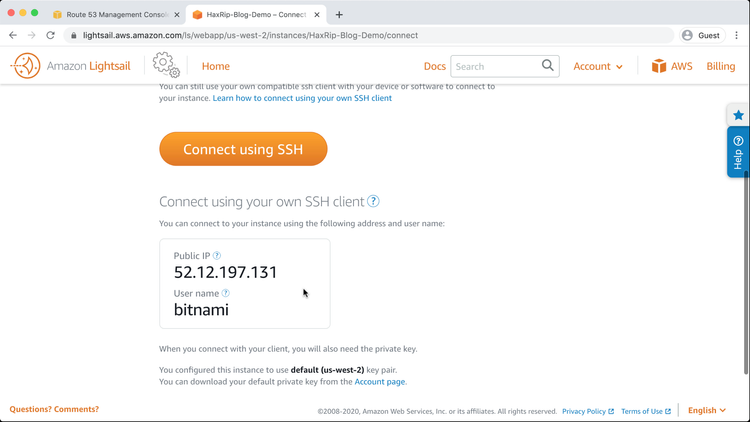Open the English language dropdown
Image resolution: width=750 pixels, height=422 pixels.
click(707, 410)
